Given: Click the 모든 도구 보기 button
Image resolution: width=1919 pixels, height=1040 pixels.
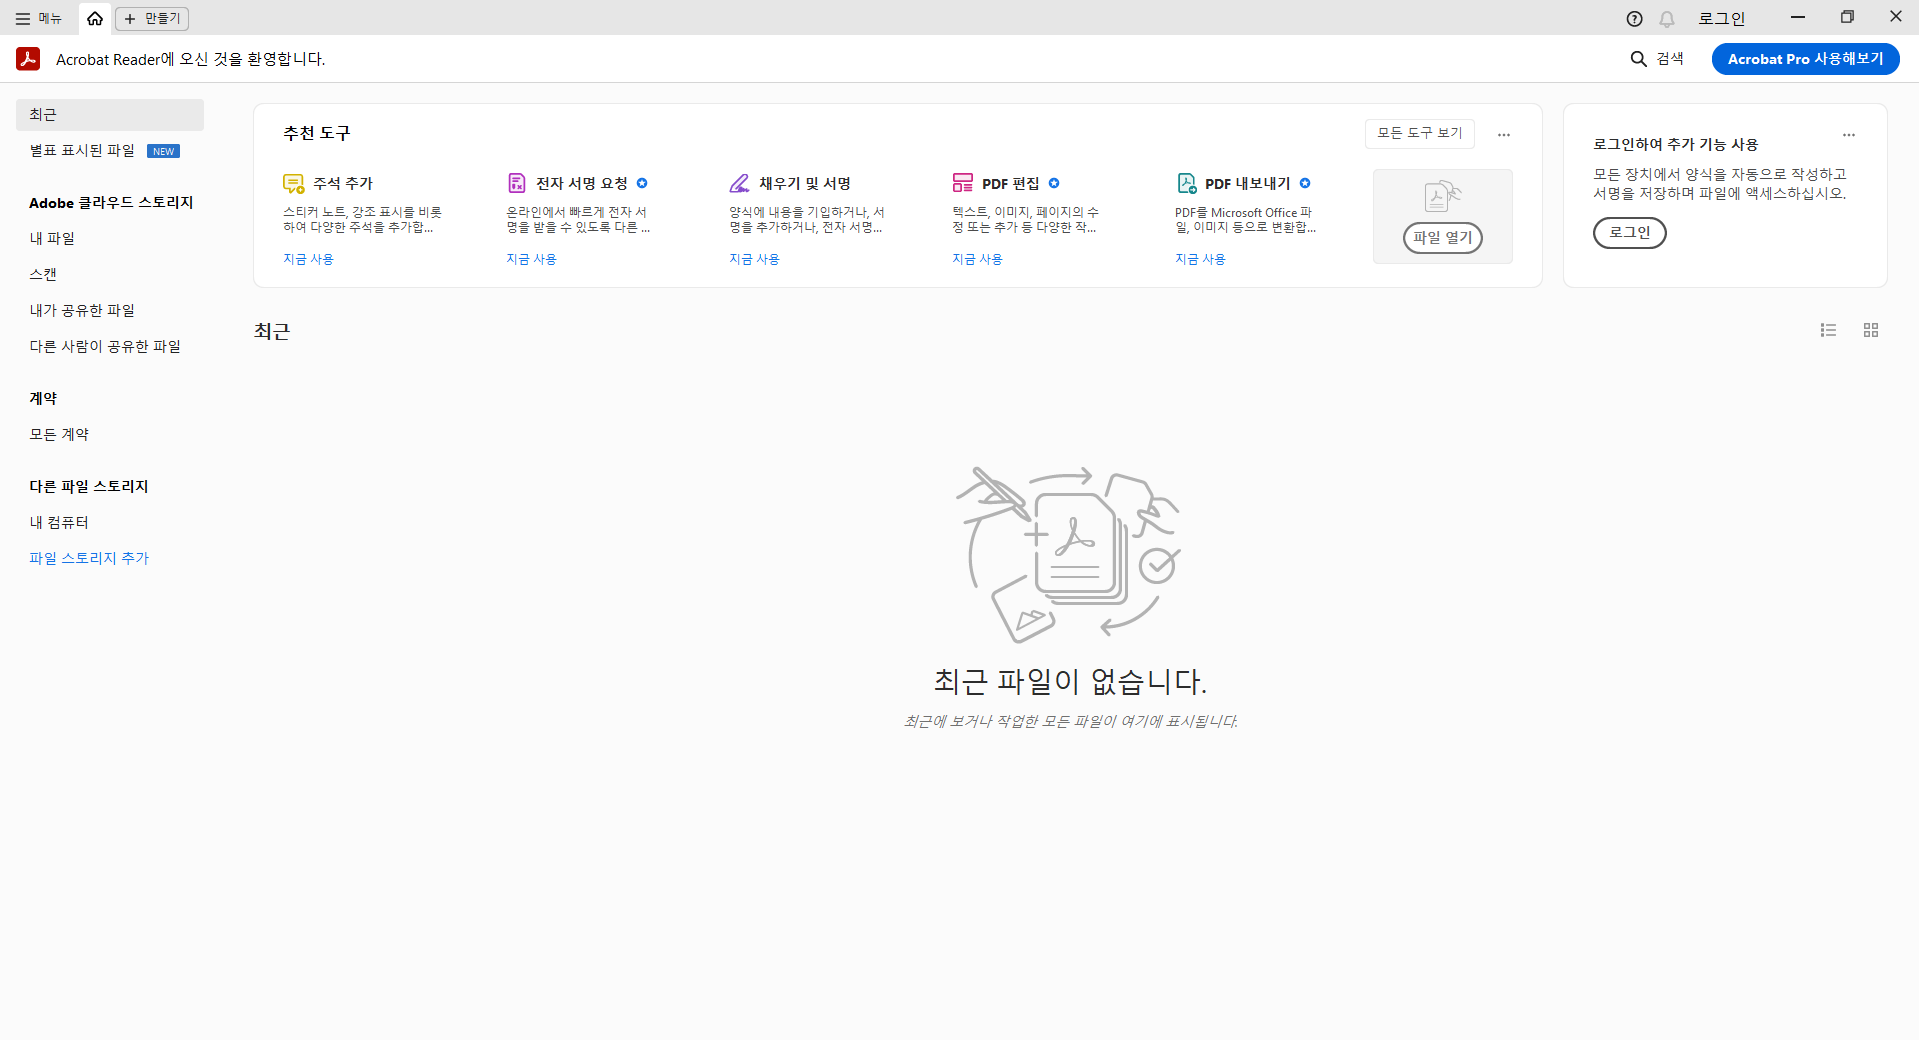Looking at the screenshot, I should click(x=1419, y=133).
